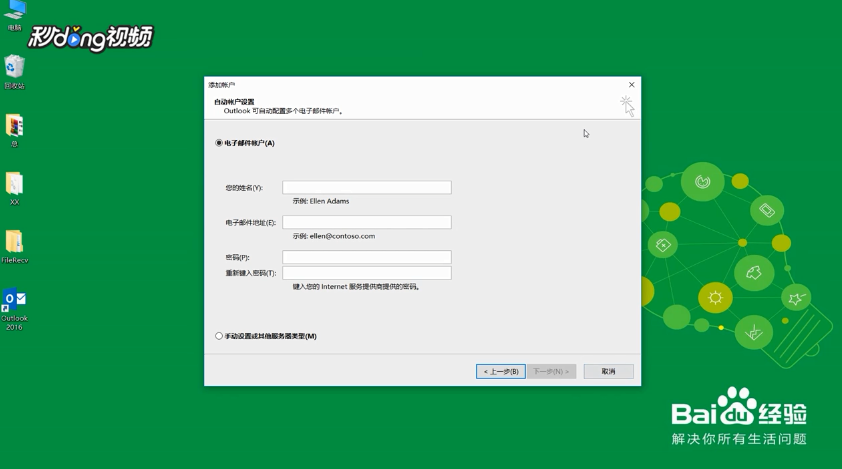
Task: Go back with the 上一步(B) button
Action: coord(500,371)
